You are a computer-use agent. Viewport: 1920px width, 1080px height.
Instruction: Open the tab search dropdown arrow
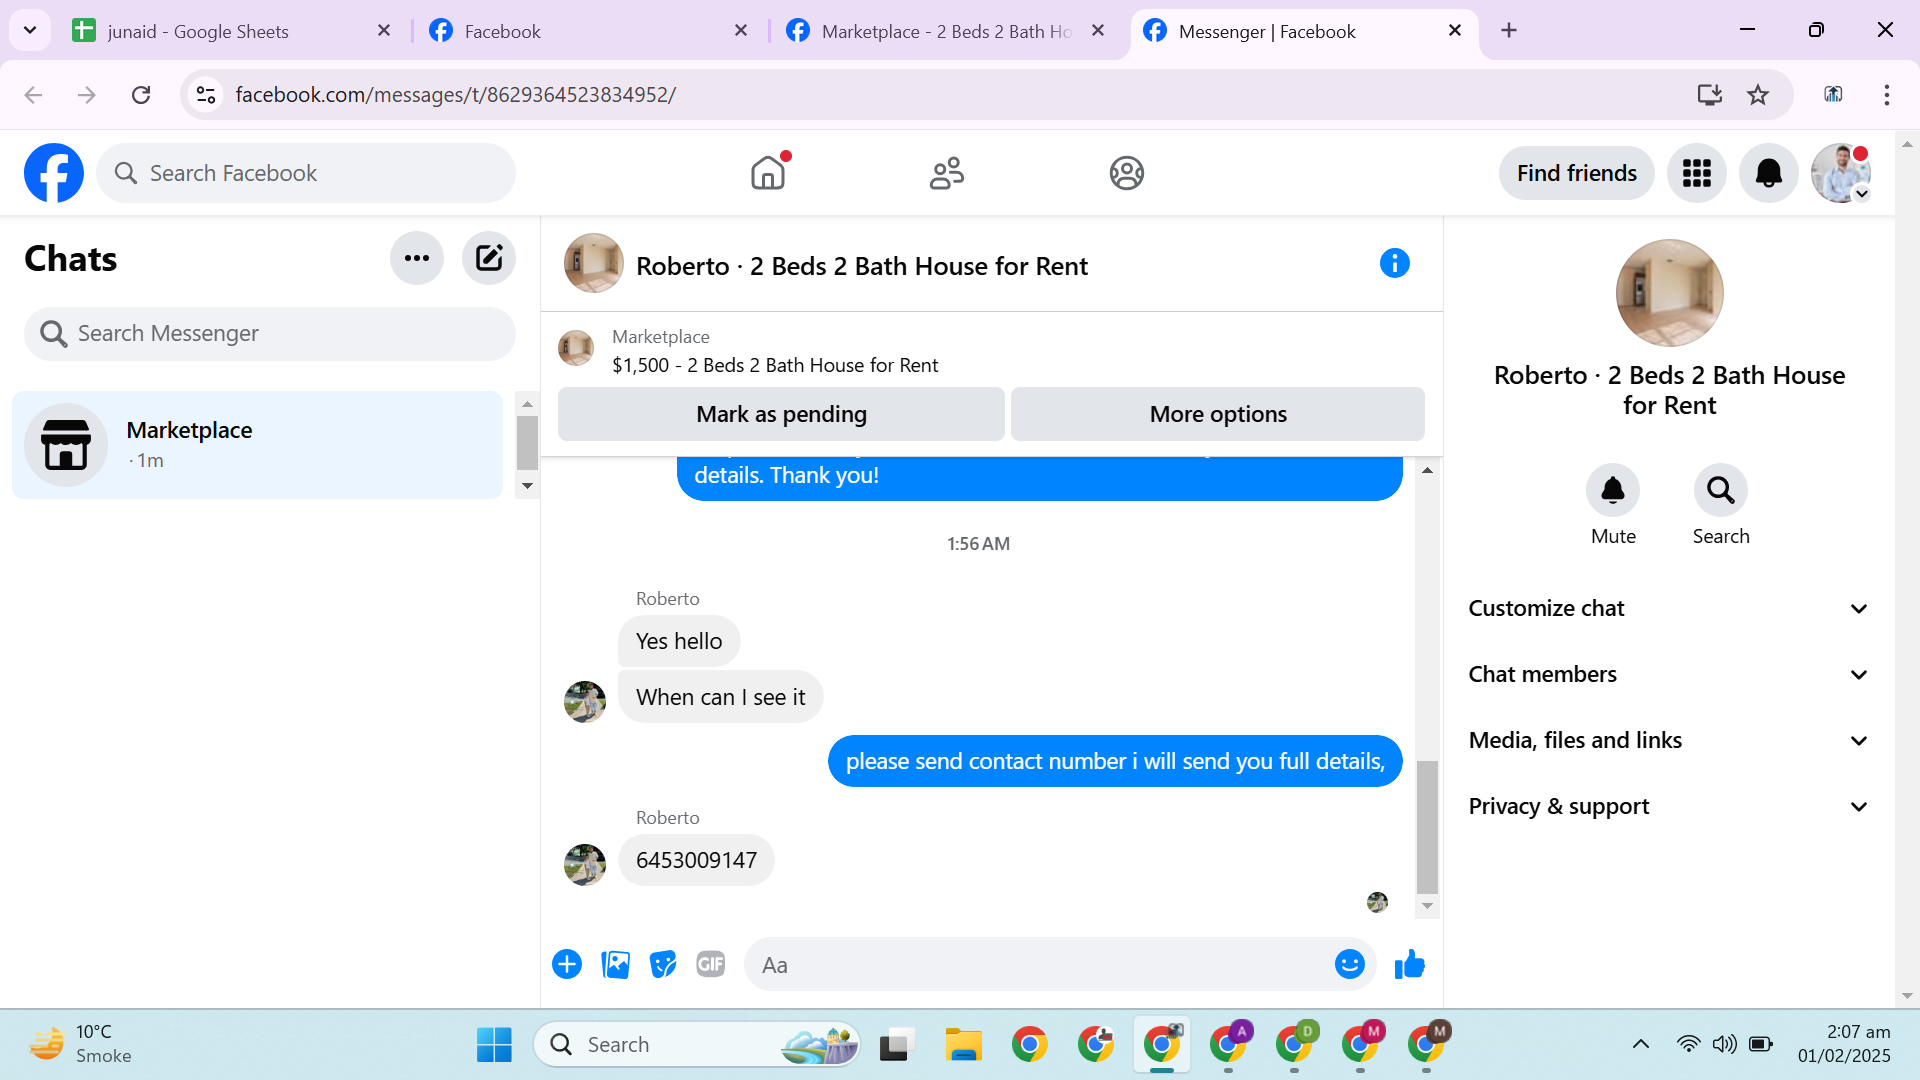coord(30,30)
